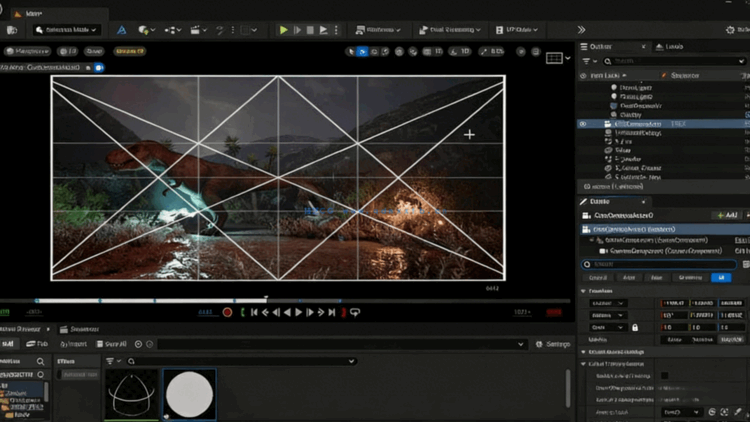Image resolution: width=750 pixels, height=422 pixels.
Task: Click the Show viewport flags button
Action: click(x=94, y=51)
